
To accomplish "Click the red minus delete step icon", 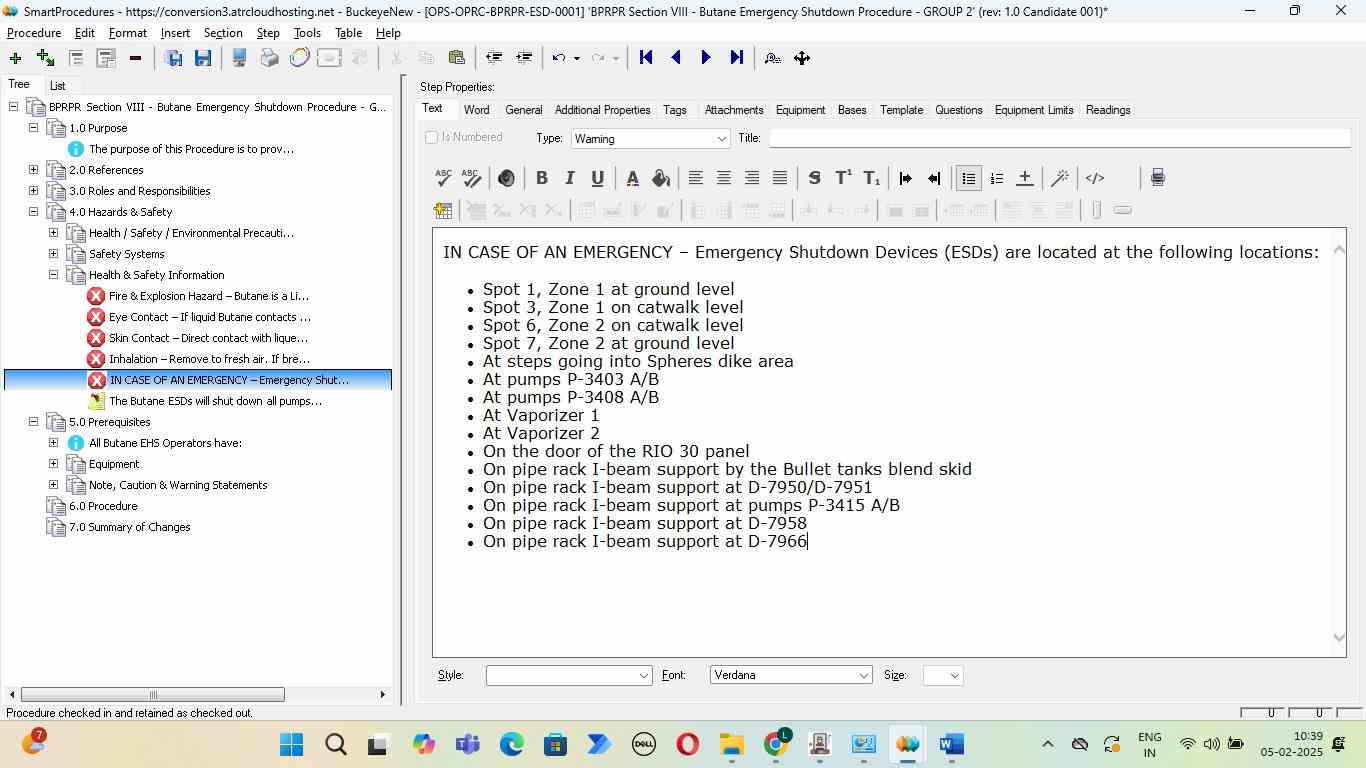I will tap(135, 58).
